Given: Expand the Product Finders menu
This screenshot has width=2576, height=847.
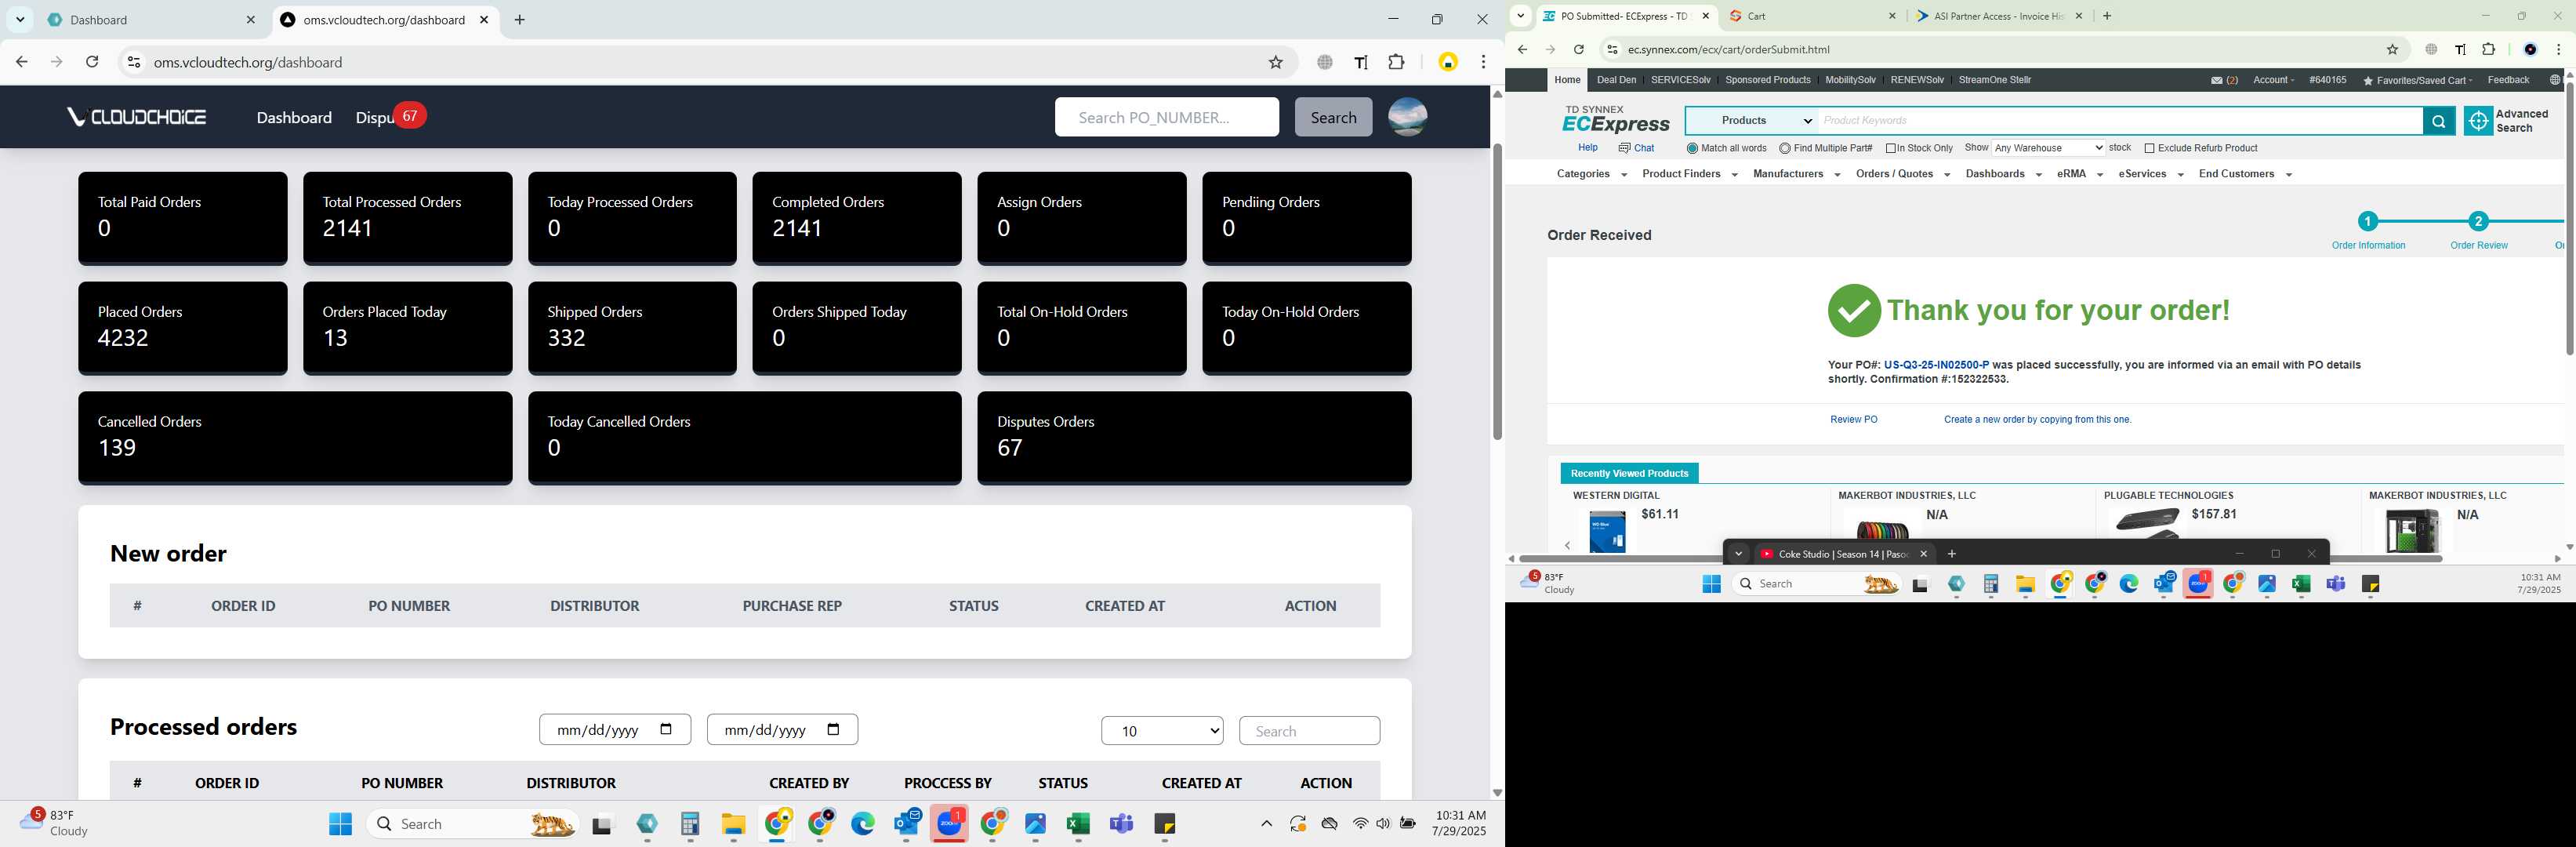Looking at the screenshot, I should pos(1689,174).
